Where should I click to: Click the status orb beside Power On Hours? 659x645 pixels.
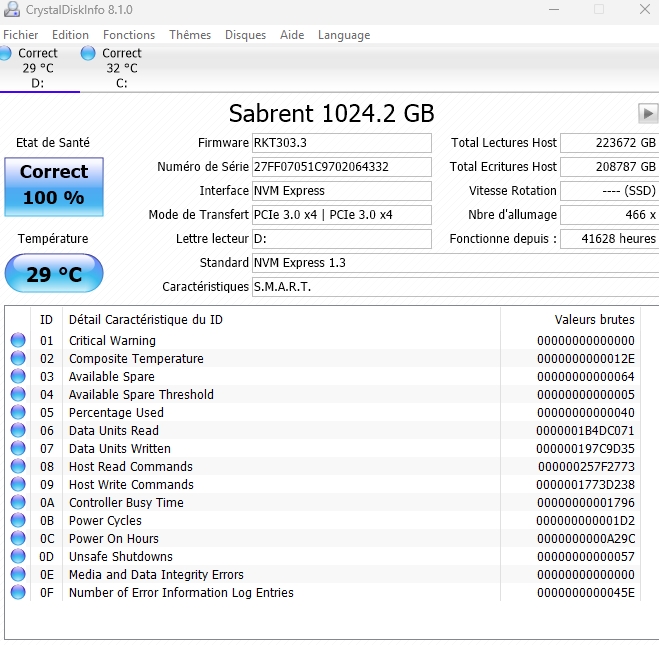18,539
